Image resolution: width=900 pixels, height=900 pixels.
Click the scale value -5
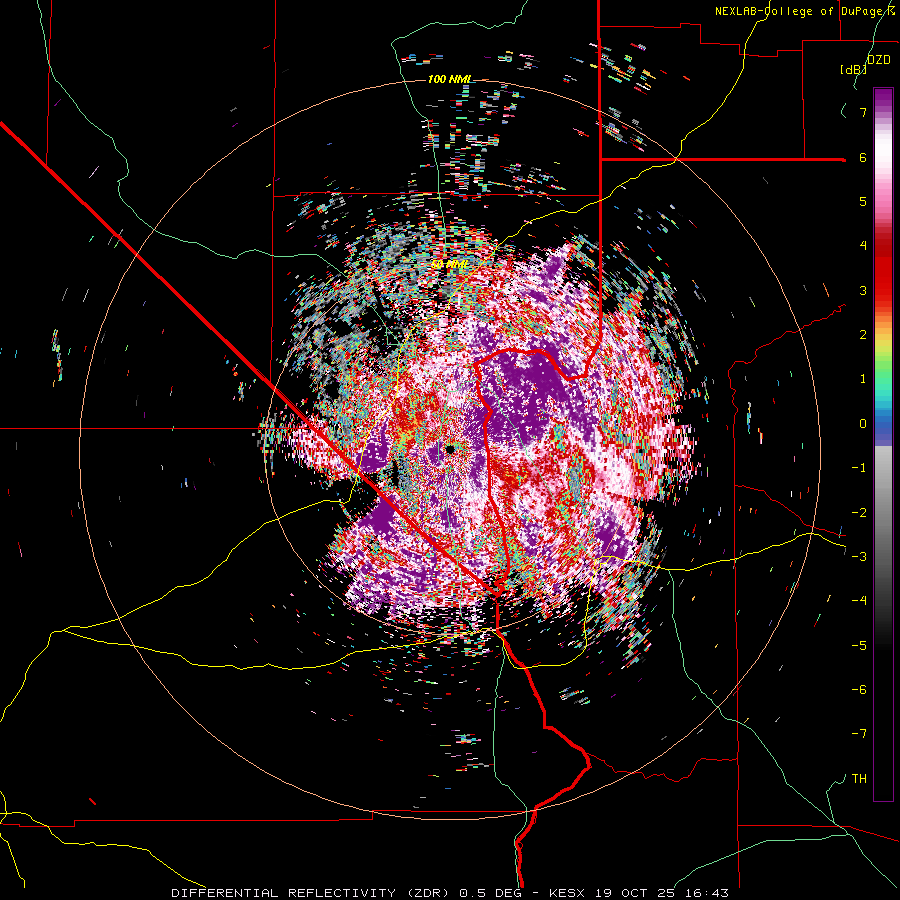[859, 646]
